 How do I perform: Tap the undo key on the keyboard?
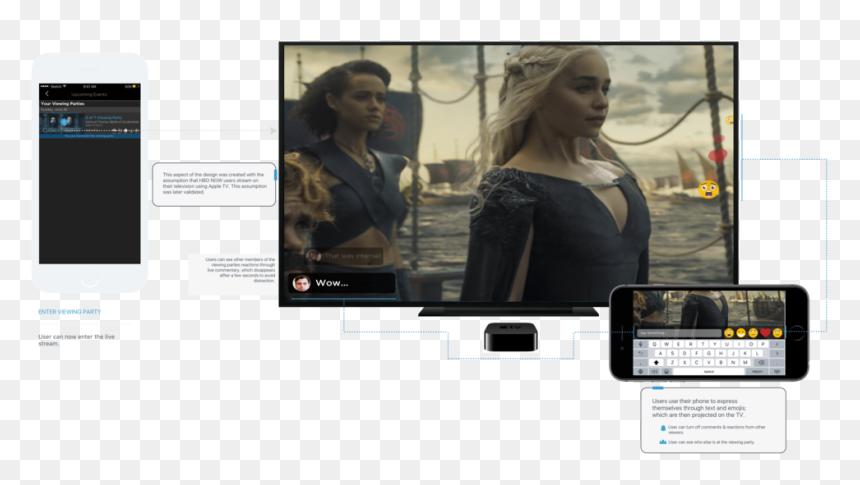click(x=641, y=353)
